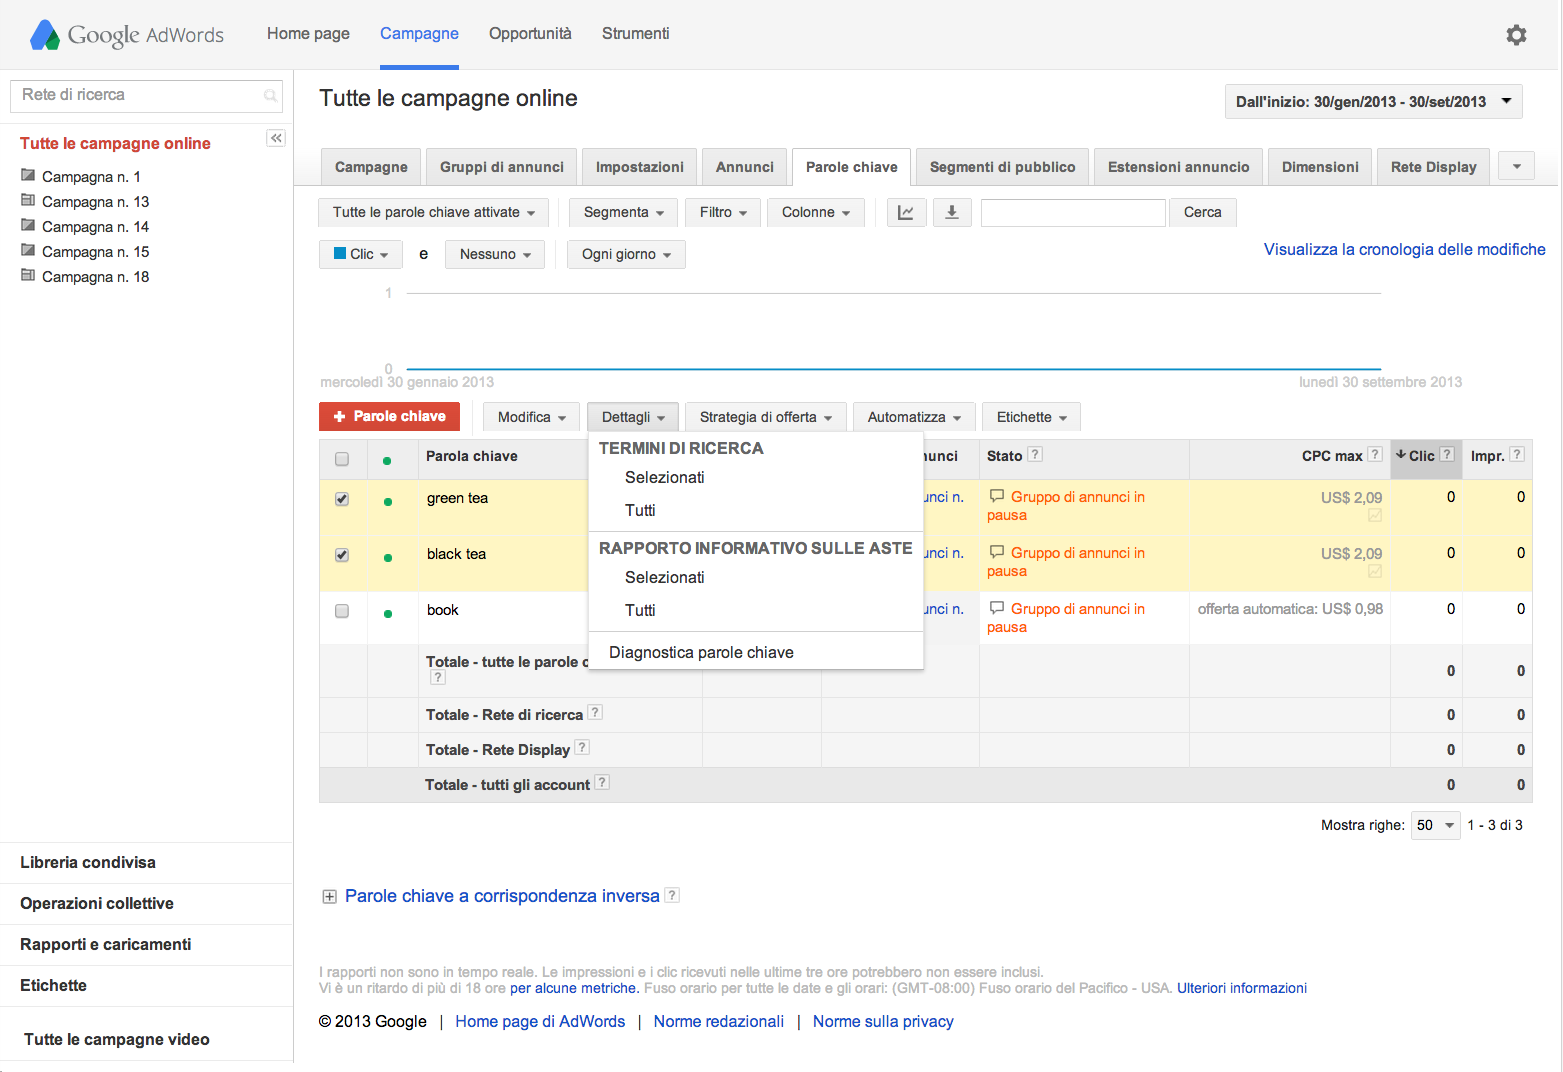Uncheck the black tea keyword checkbox

coord(342,555)
